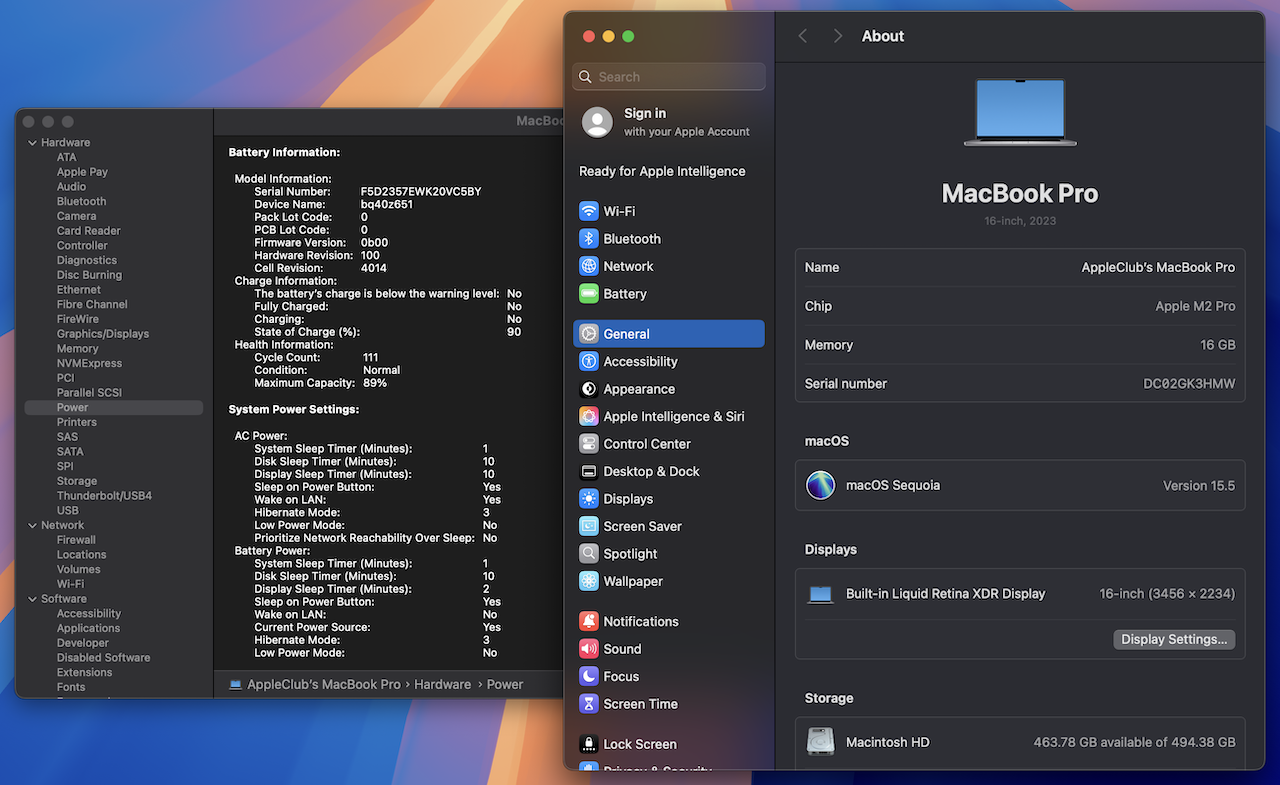
Task: Select Card Reader in System Information
Action: tap(89, 231)
